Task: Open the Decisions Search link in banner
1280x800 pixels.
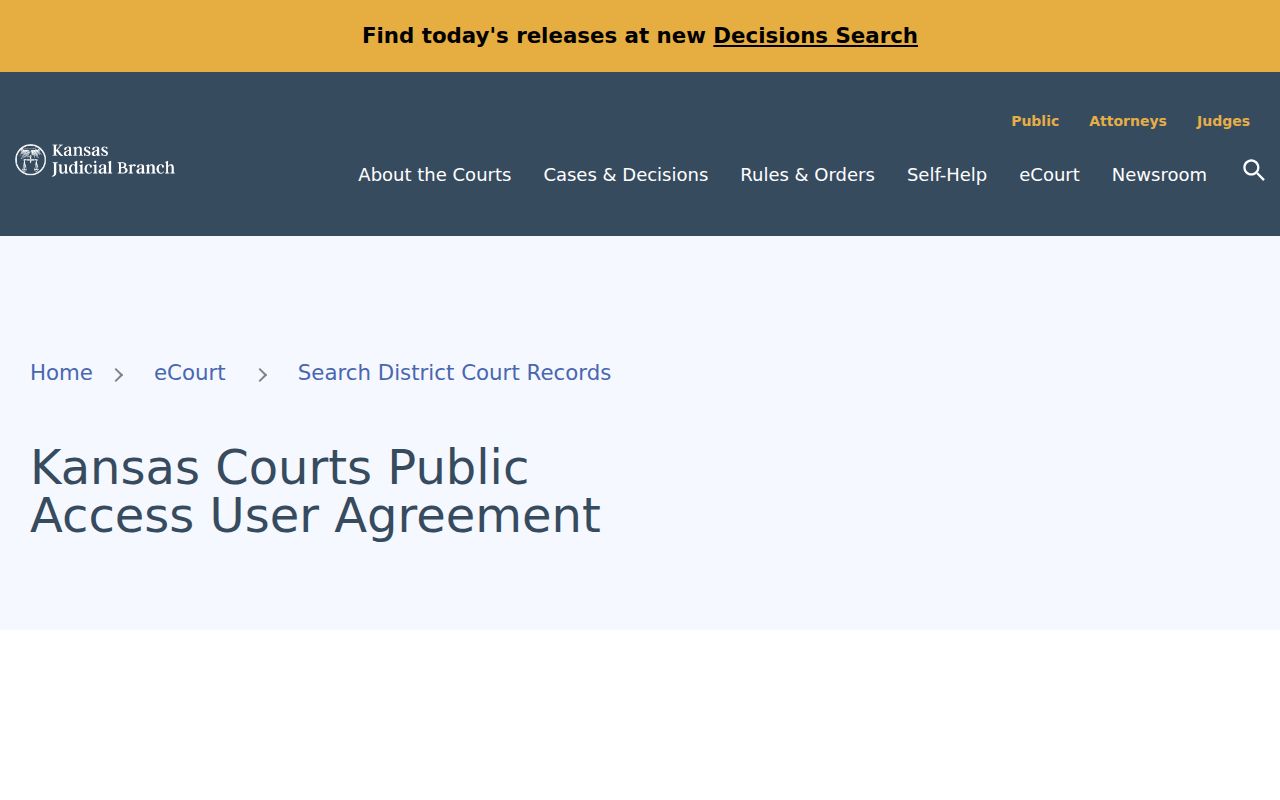Action: coord(815,36)
